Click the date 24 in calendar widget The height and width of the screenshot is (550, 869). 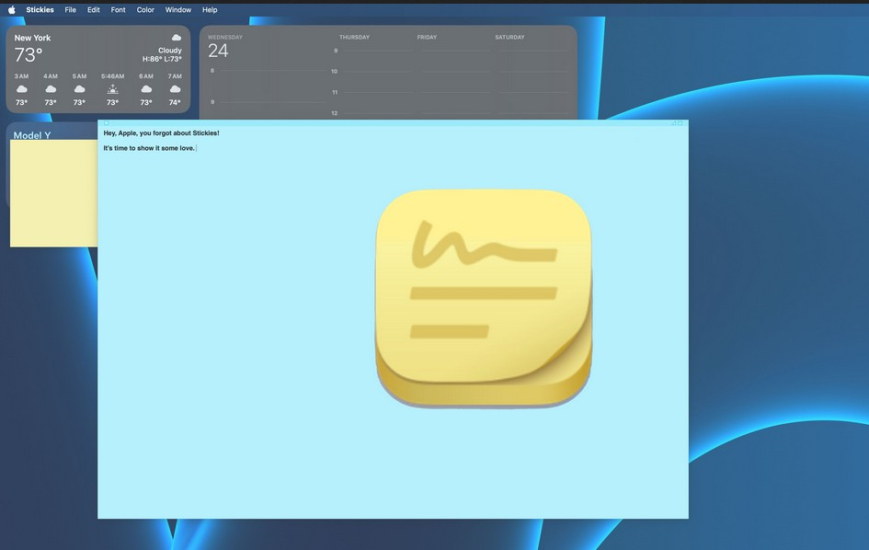[x=218, y=51]
